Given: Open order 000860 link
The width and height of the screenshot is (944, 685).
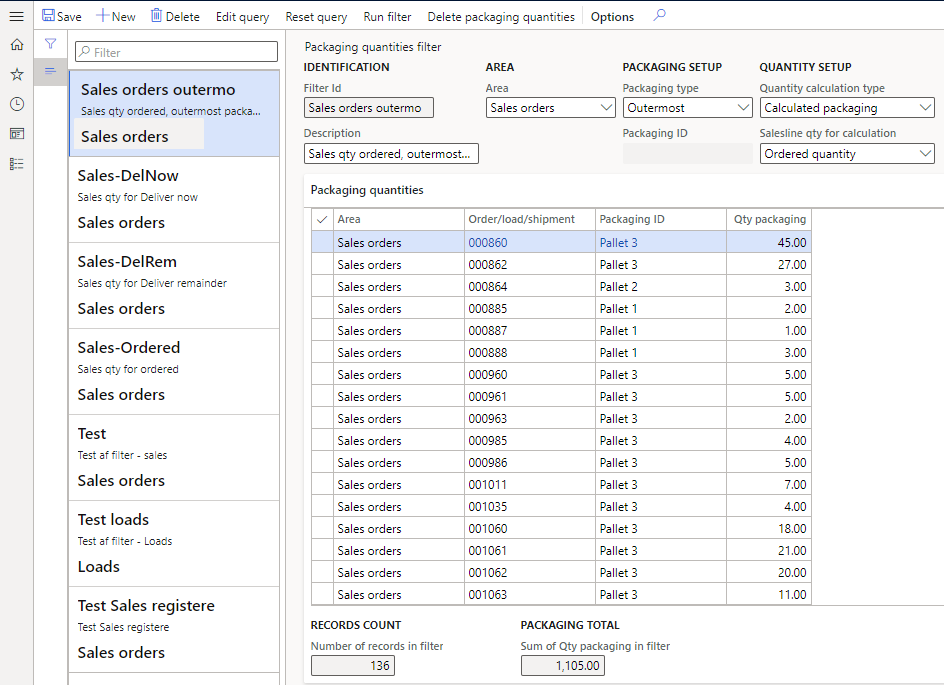Looking at the screenshot, I should [488, 243].
